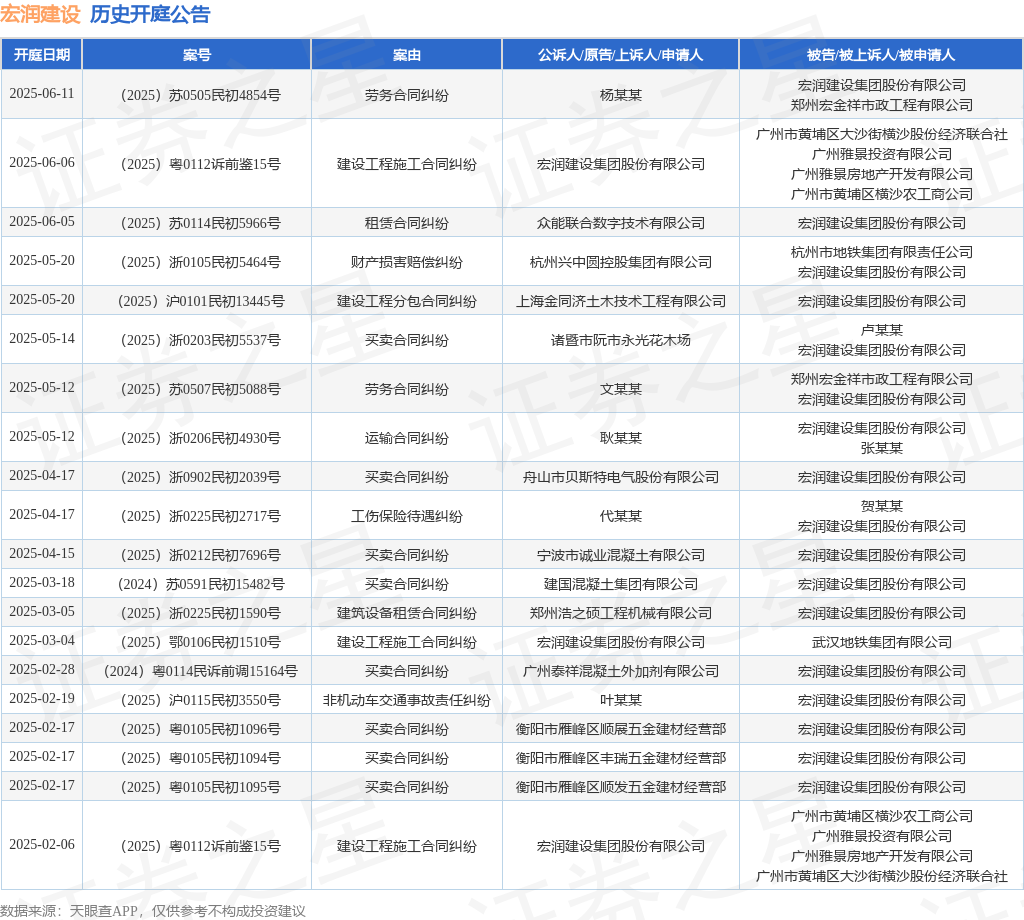1024x920 pixels.
Task: Click 广州雅景投资有限公司 in 2025-02-06 row
Action: (x=881, y=836)
